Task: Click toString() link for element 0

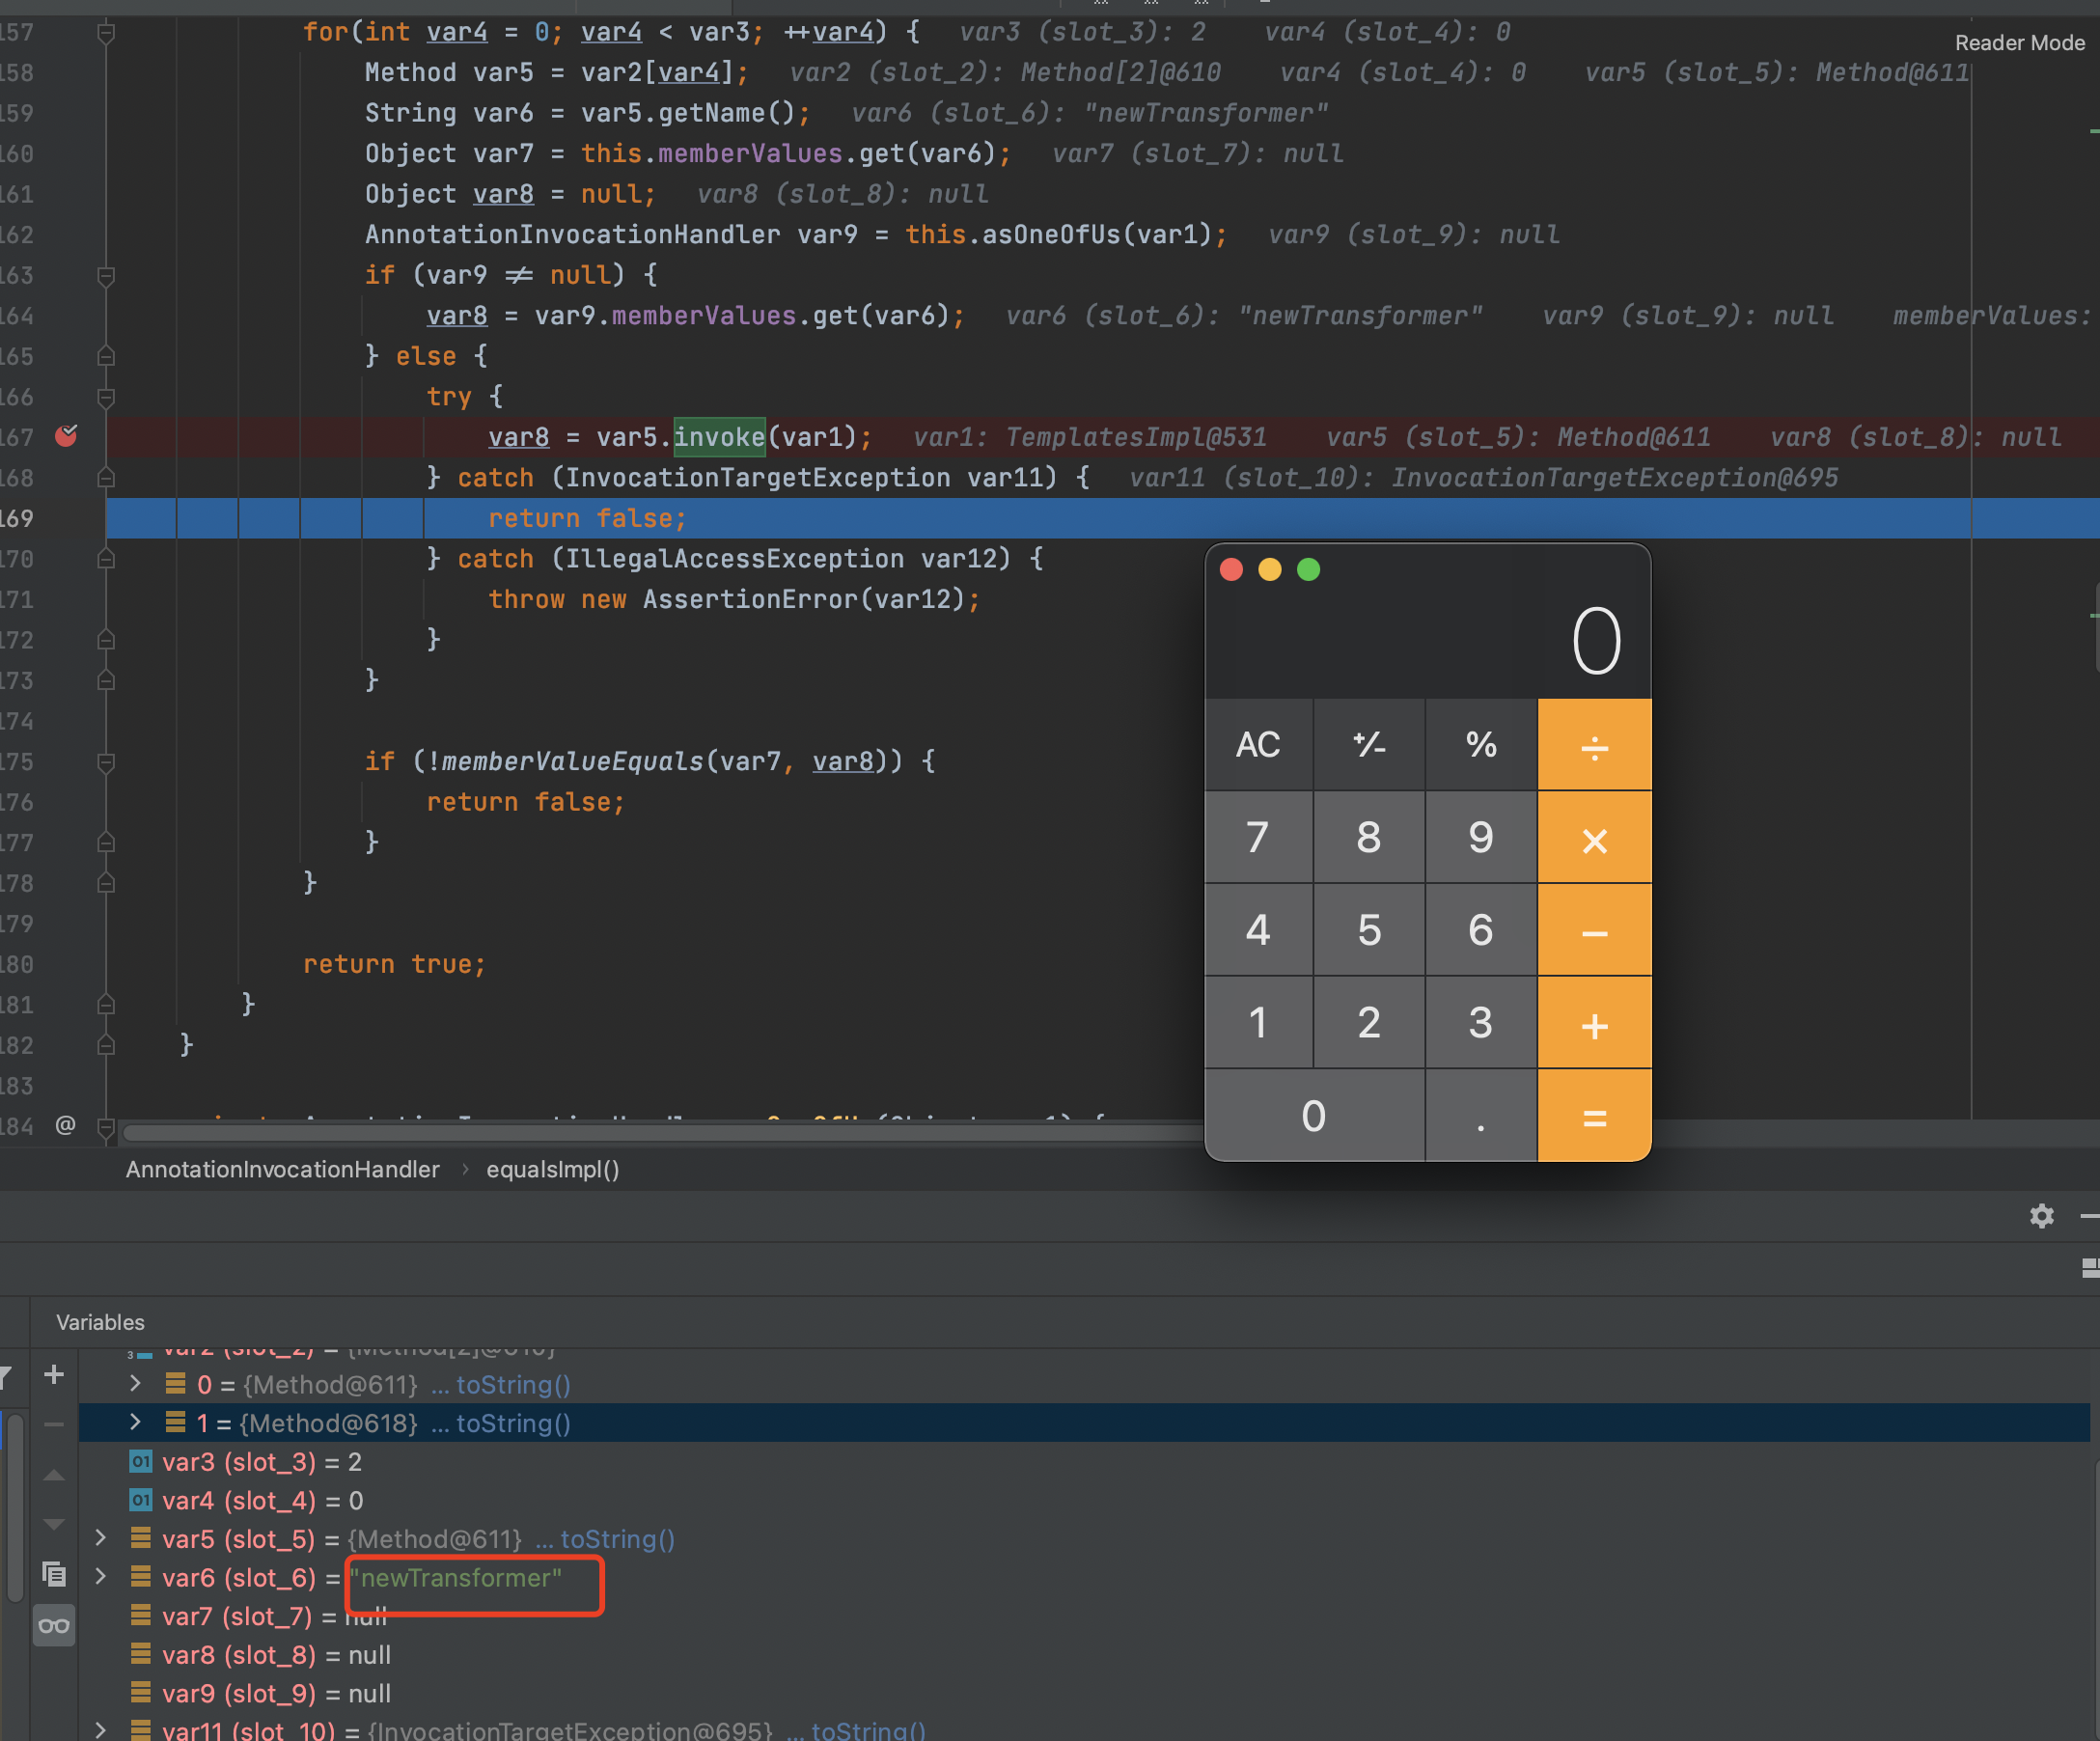Action: coord(513,1385)
